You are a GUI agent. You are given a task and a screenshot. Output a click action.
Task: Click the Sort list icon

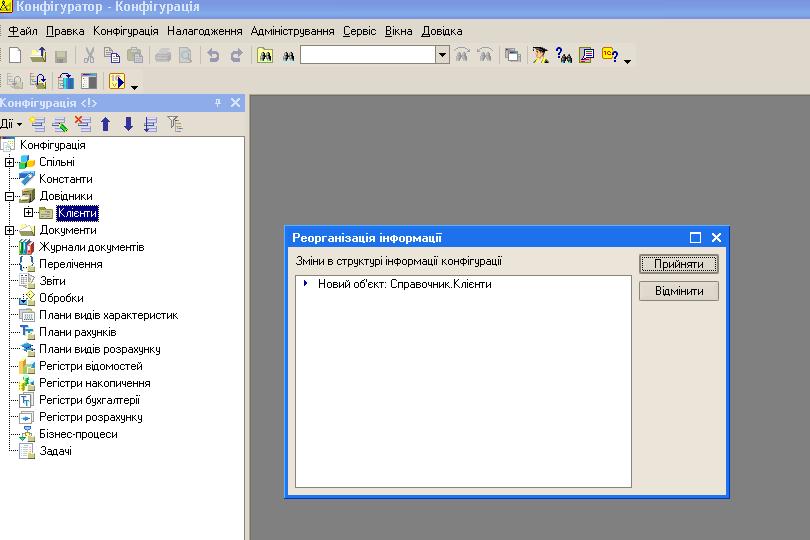coord(151,124)
